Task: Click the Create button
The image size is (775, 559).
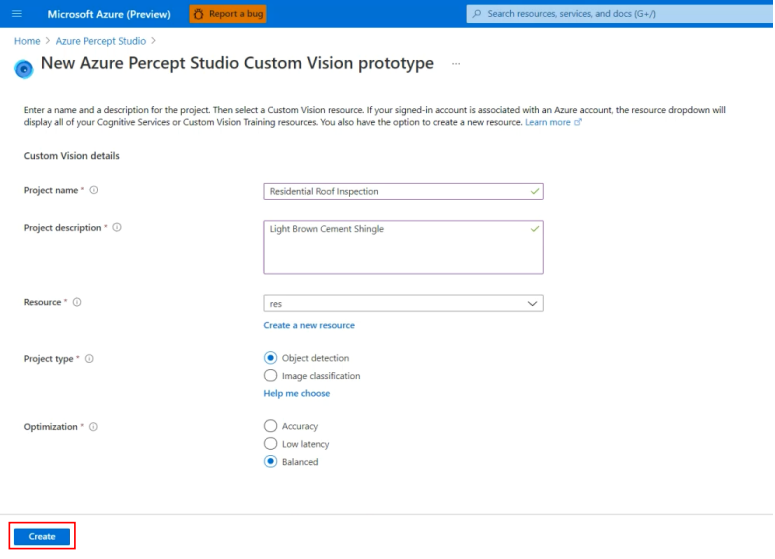Action: (x=42, y=536)
